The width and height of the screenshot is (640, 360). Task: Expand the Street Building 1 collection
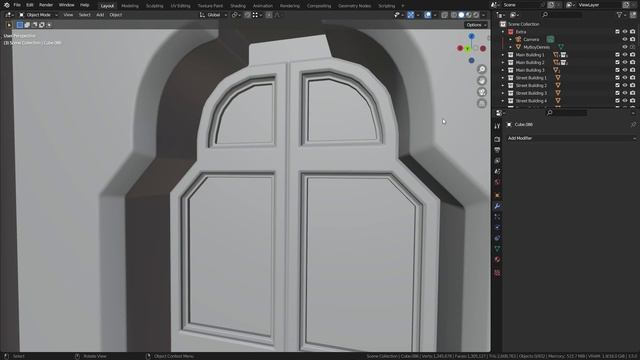click(503, 78)
